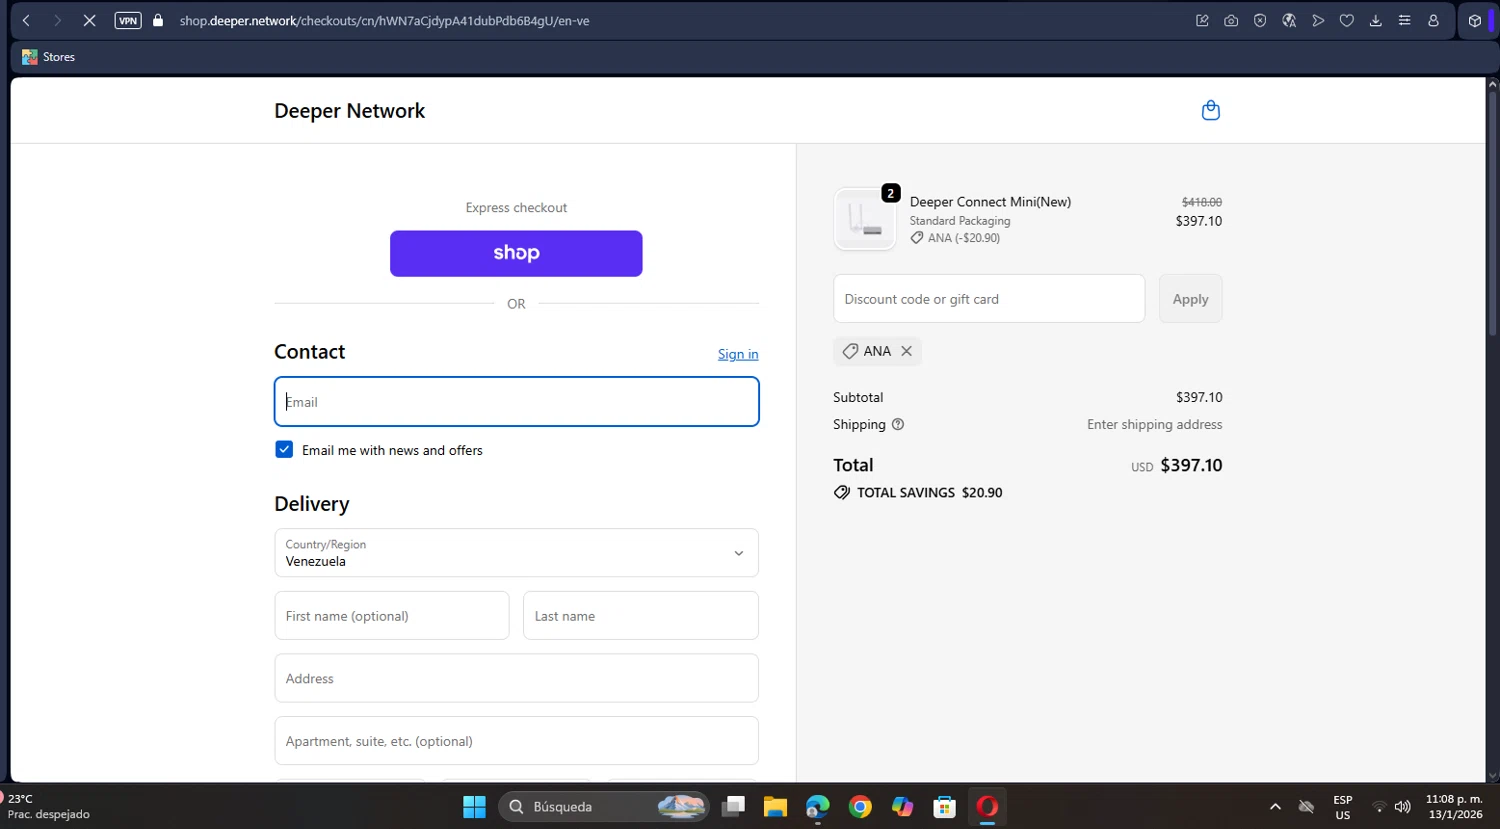The image size is (1500, 829).
Task: Open the browser downloads icon
Action: click(1376, 20)
